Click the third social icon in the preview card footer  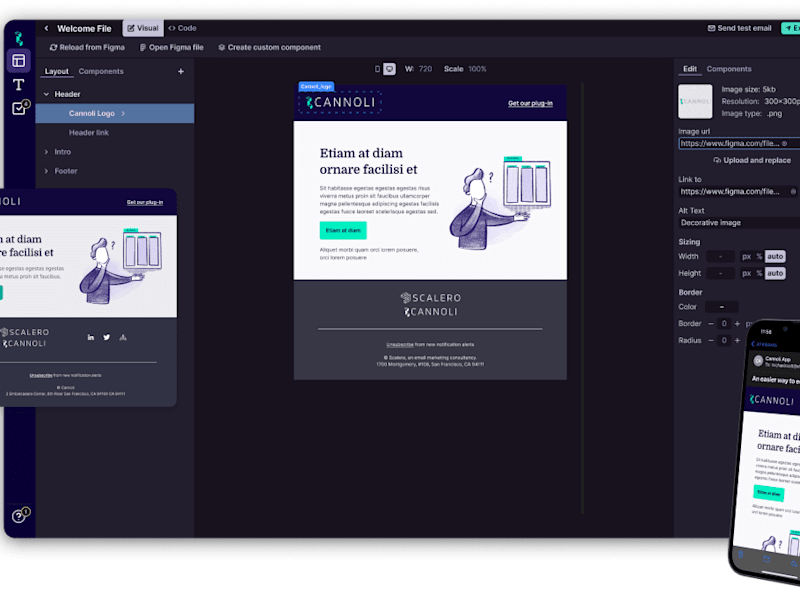123,337
